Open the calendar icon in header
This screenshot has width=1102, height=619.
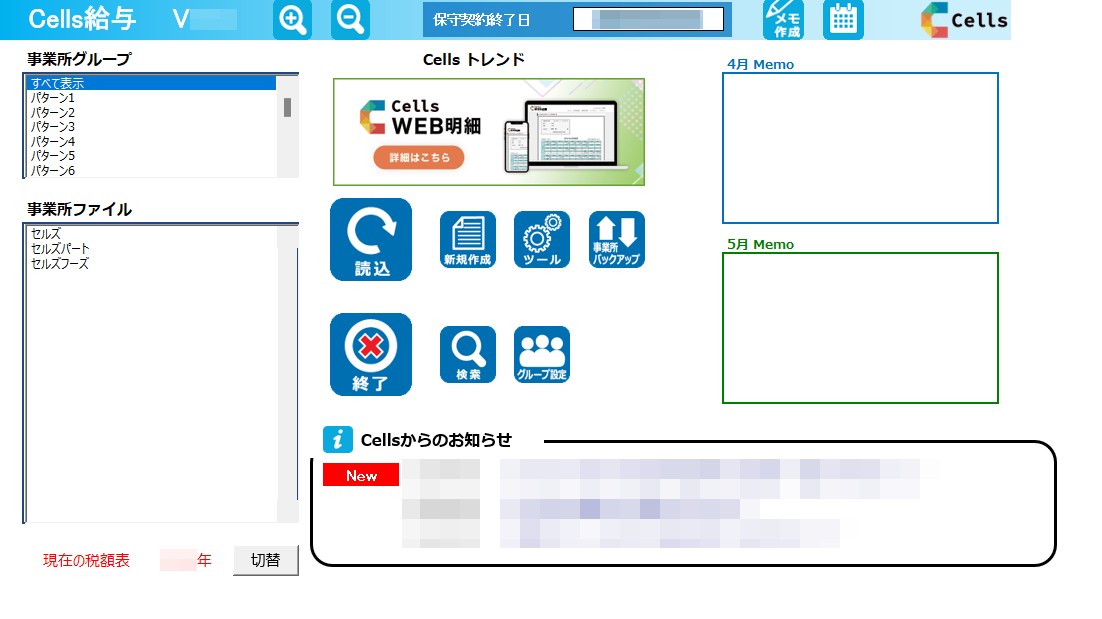click(x=843, y=20)
